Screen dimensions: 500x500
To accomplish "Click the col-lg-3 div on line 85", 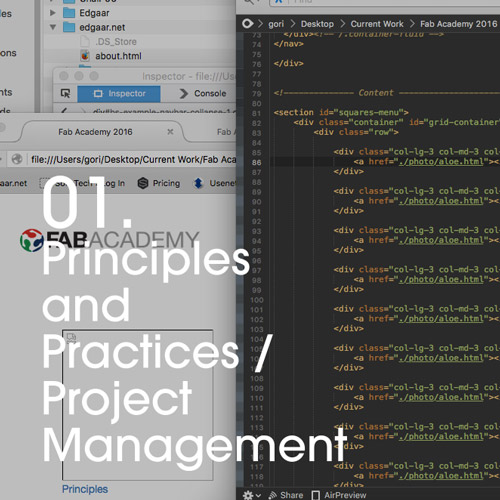I will click(x=416, y=152).
